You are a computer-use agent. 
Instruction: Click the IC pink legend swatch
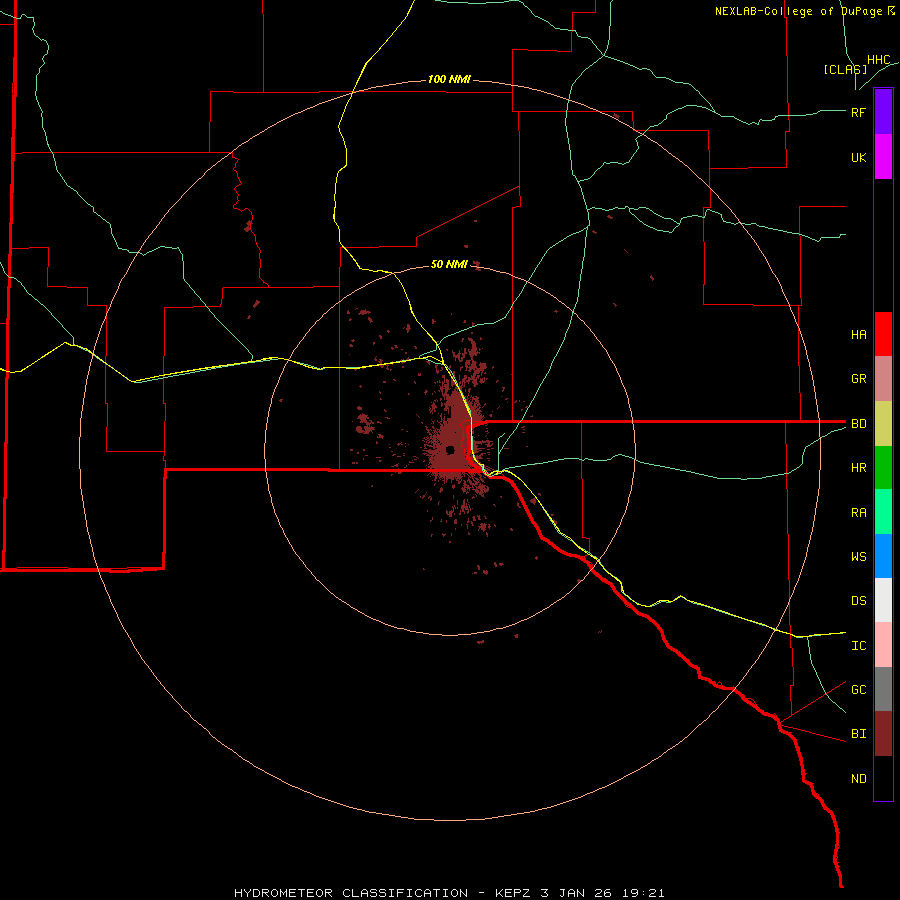pos(883,645)
